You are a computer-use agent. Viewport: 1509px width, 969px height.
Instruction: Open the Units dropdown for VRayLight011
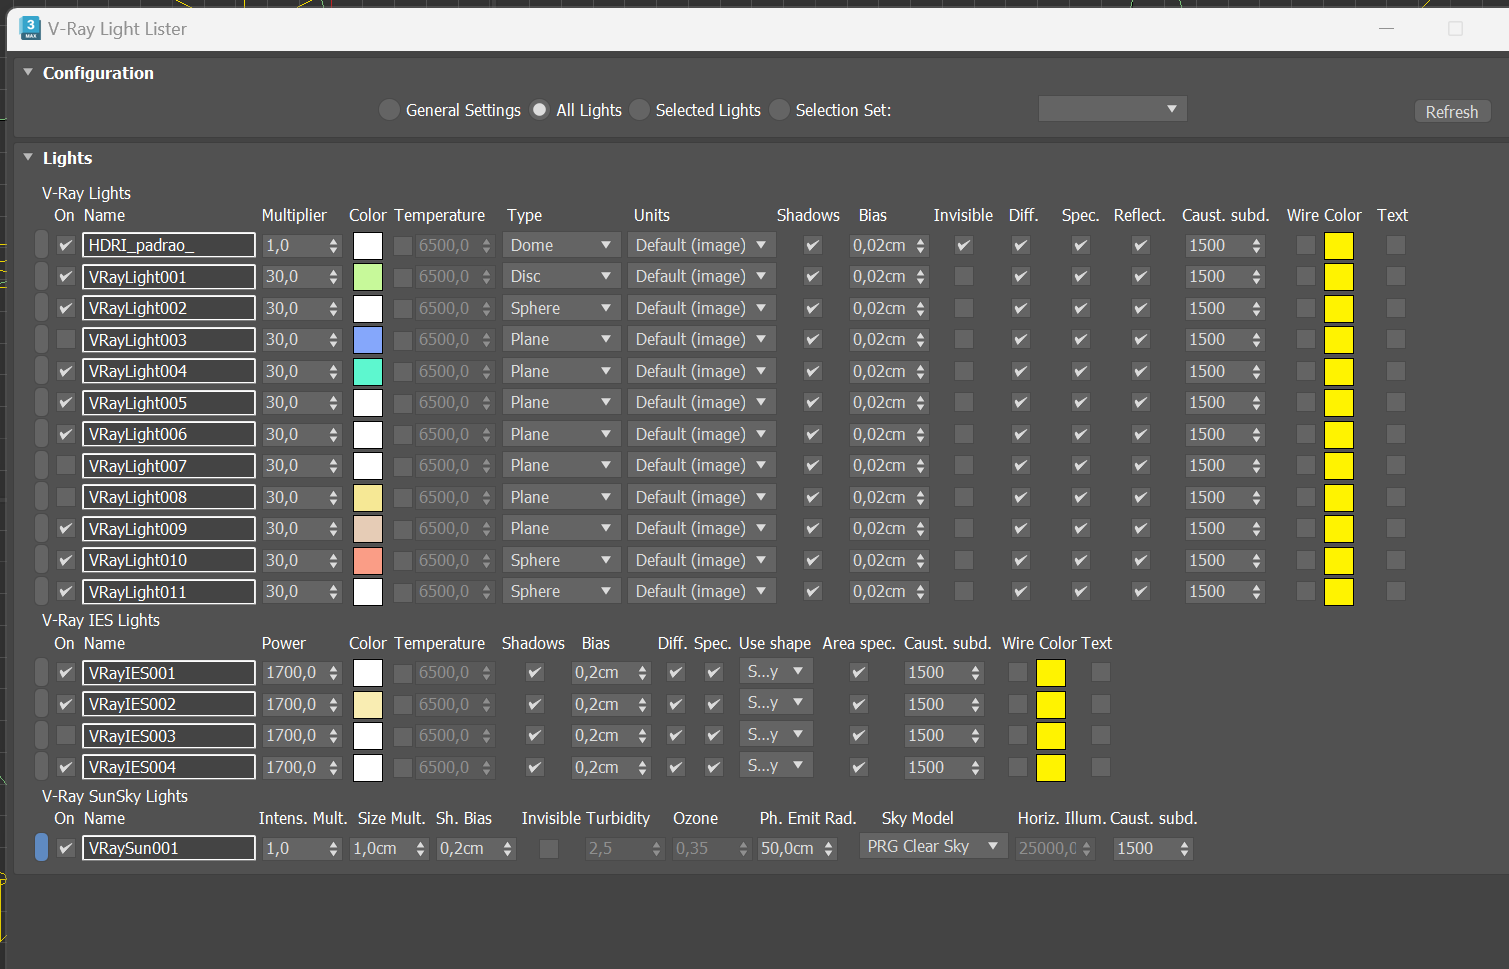tap(702, 592)
